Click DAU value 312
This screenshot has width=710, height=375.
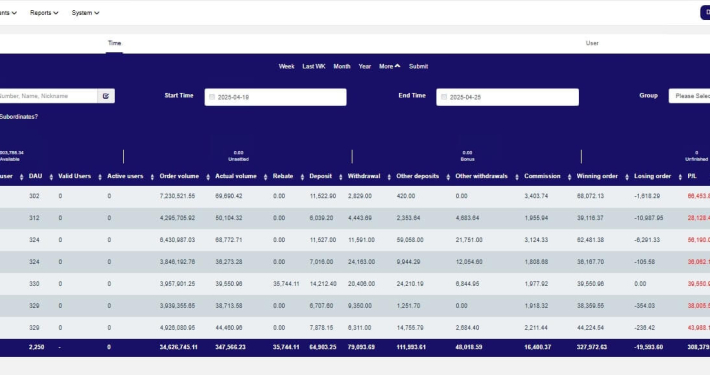click(x=34, y=218)
